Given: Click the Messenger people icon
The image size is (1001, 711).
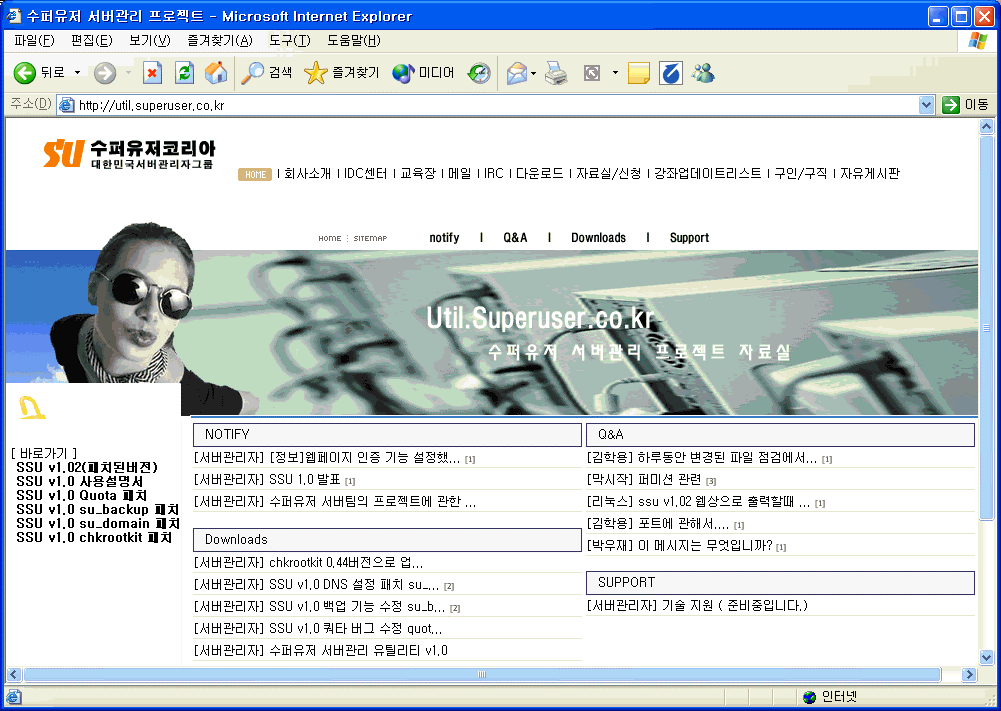Looking at the screenshot, I should click(703, 73).
